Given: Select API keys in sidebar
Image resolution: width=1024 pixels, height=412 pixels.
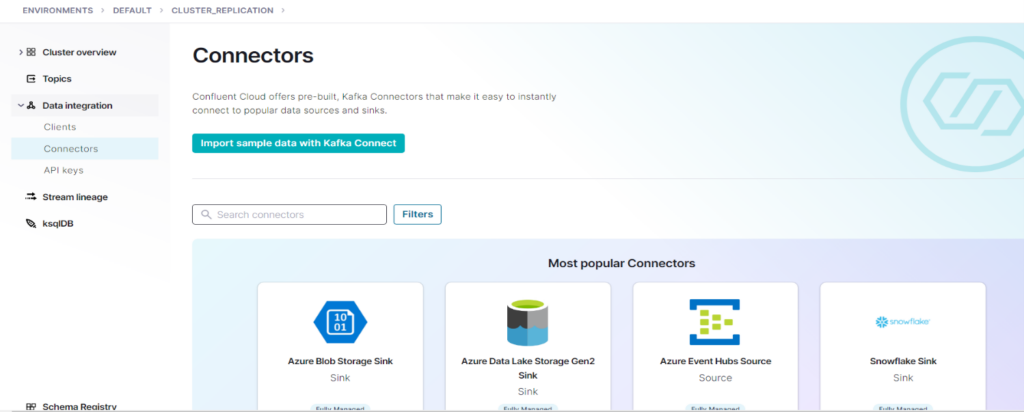Looking at the screenshot, I should tap(64, 170).
